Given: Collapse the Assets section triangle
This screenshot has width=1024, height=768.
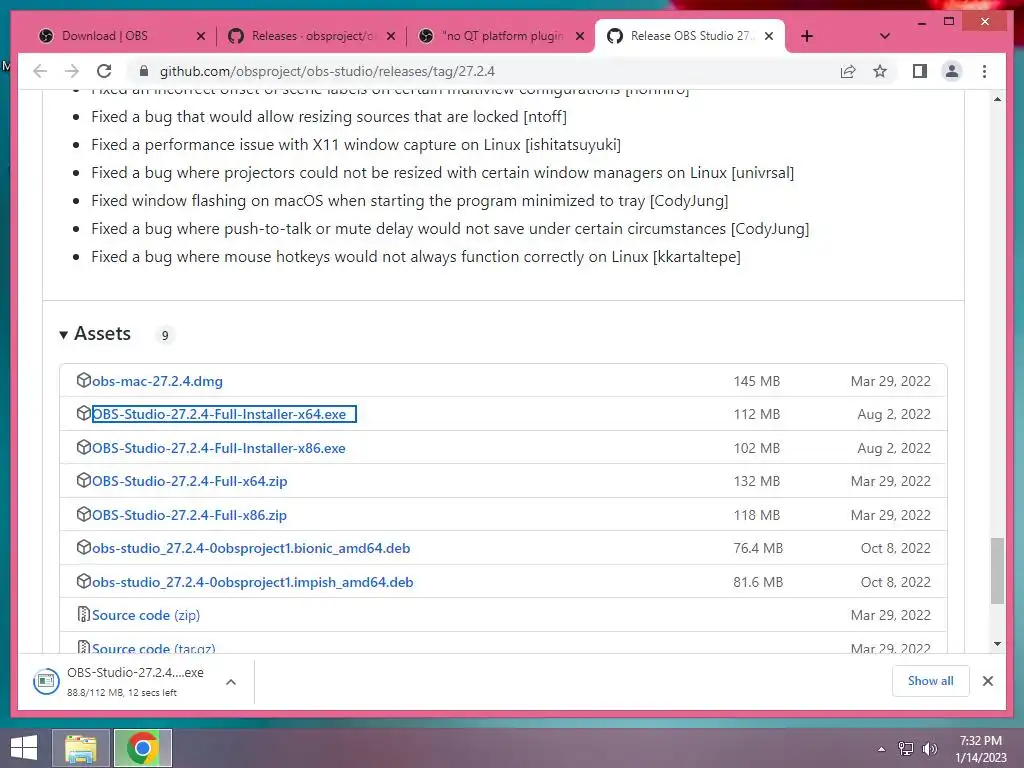Looking at the screenshot, I should pyautogui.click(x=63, y=335).
